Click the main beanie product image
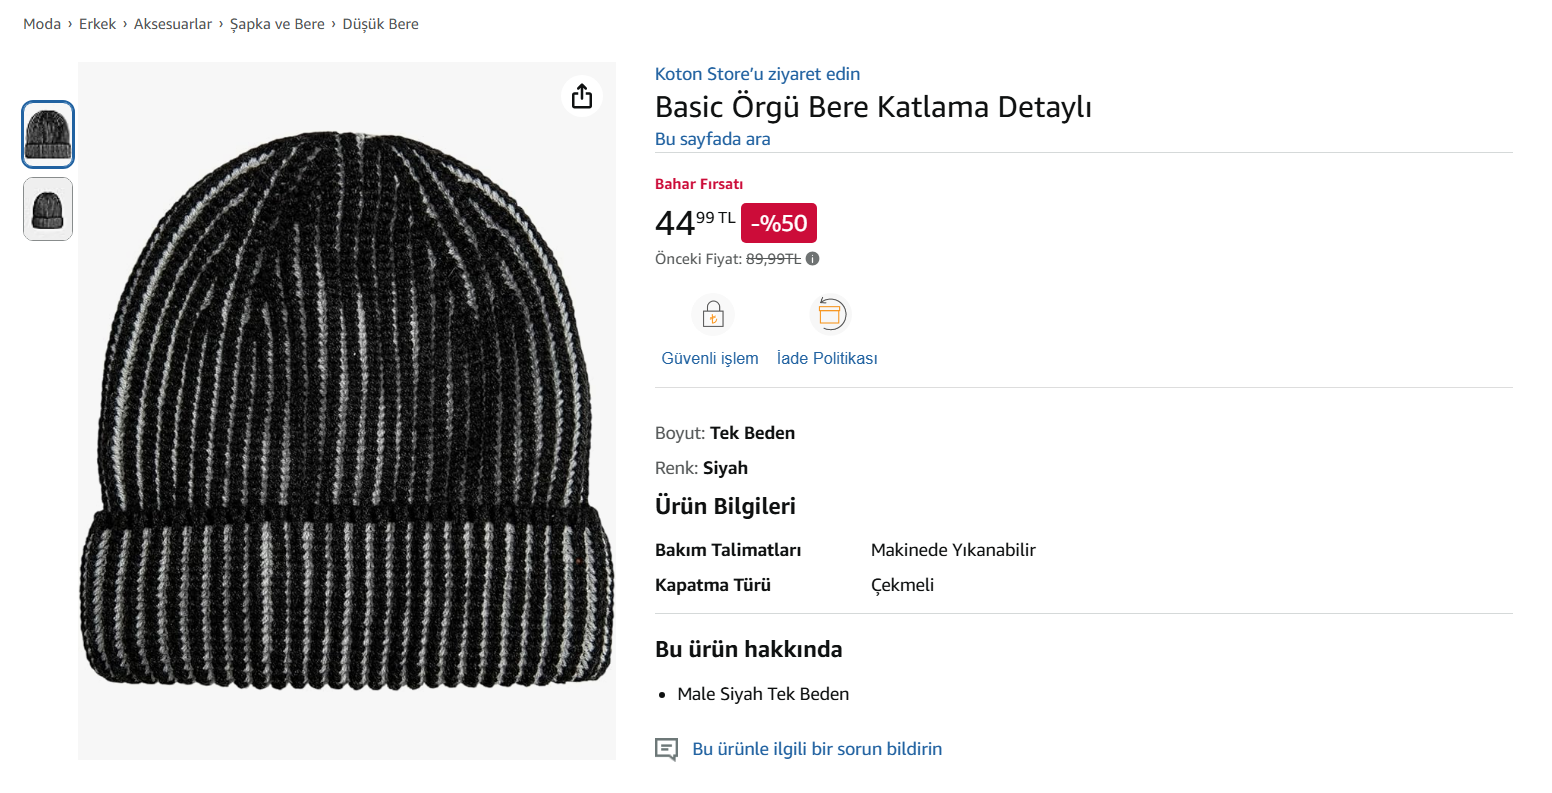The height and width of the screenshot is (793, 1552). point(347,410)
